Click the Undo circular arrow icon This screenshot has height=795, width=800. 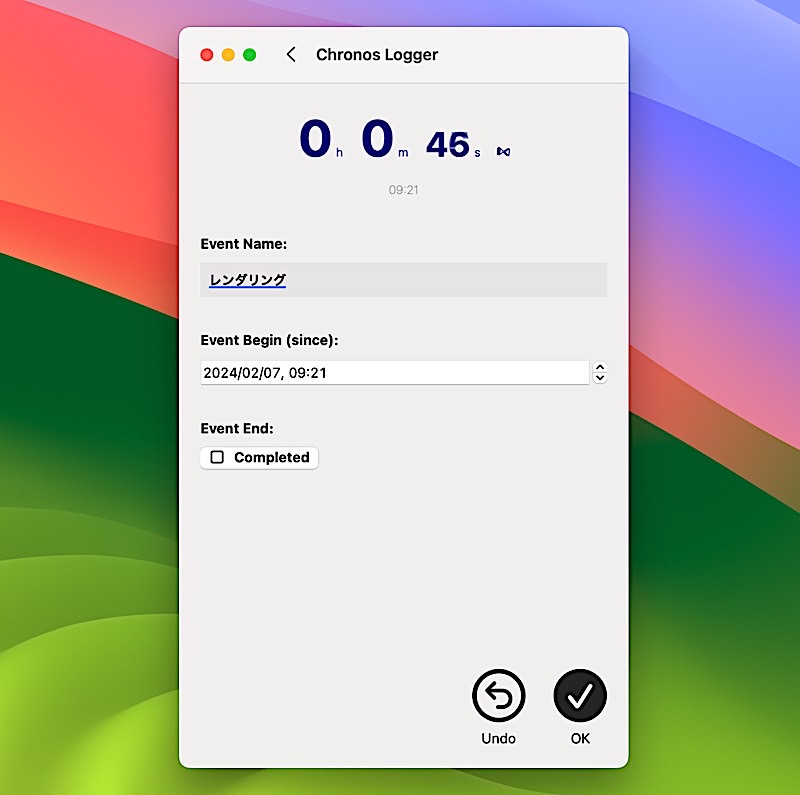point(498,693)
